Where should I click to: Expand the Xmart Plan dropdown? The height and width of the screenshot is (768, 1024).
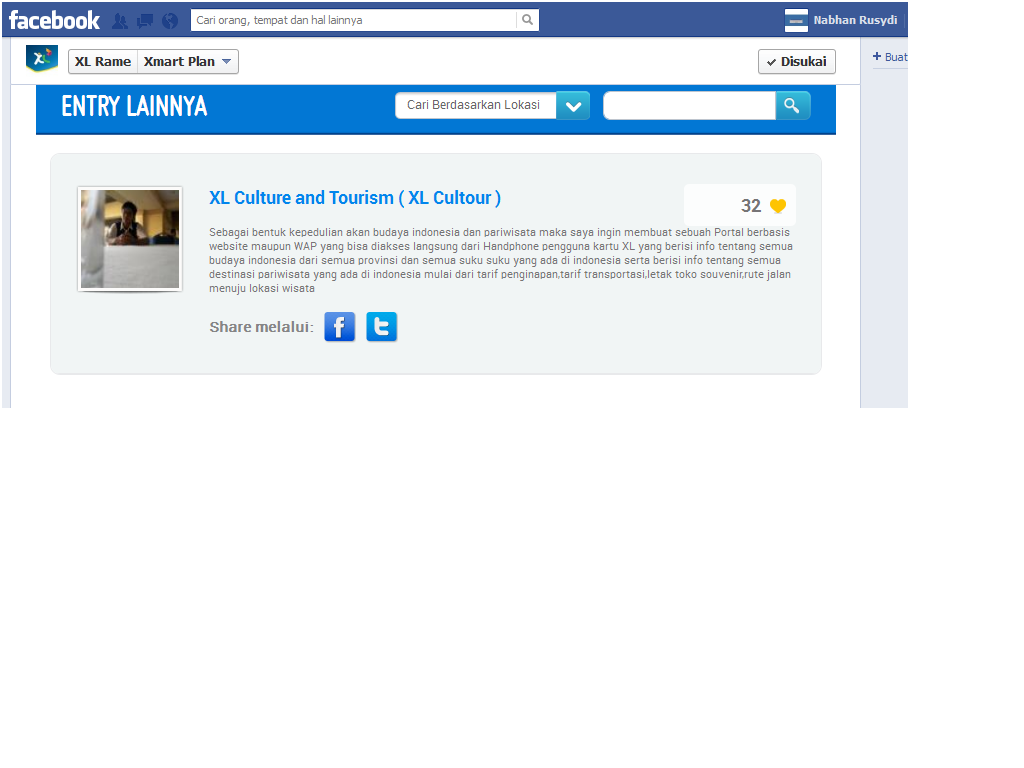click(188, 62)
